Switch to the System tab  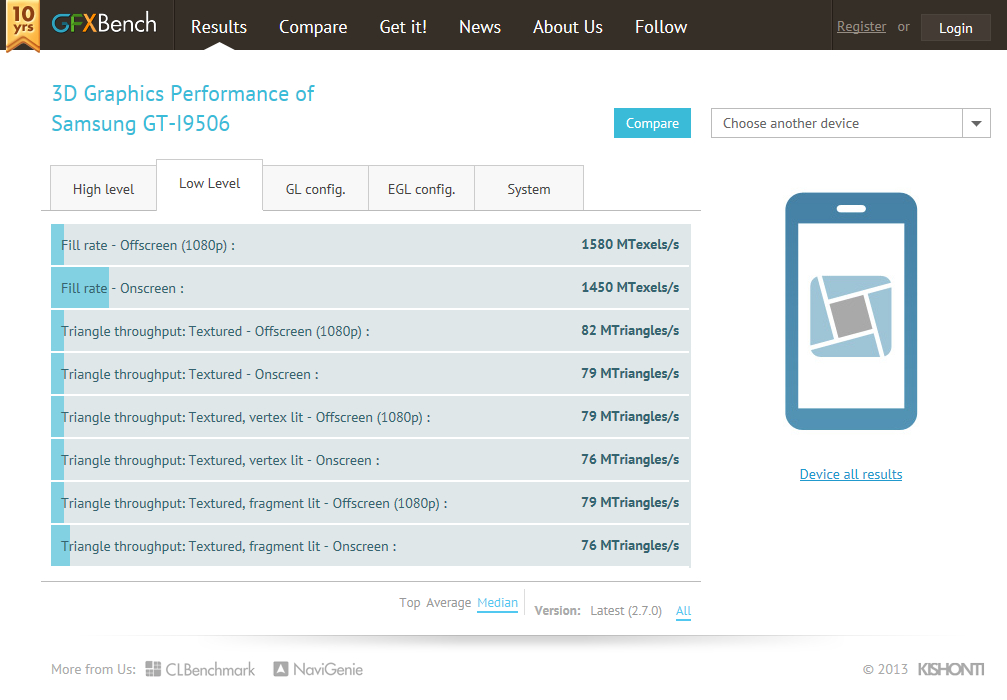pos(529,189)
